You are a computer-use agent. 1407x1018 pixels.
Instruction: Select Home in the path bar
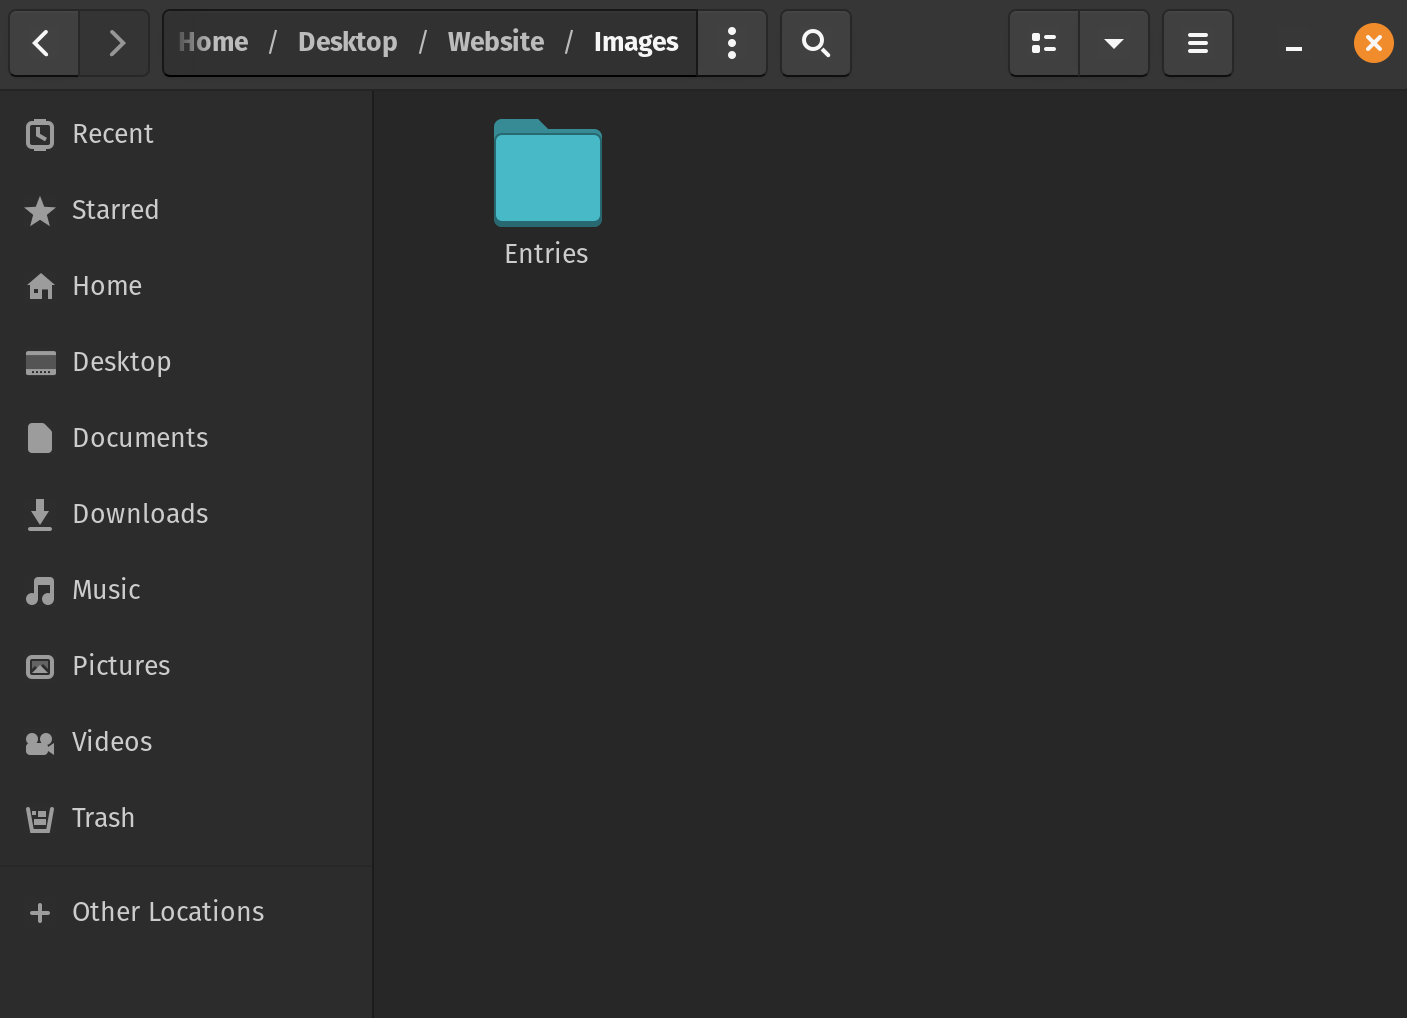pyautogui.click(x=213, y=43)
